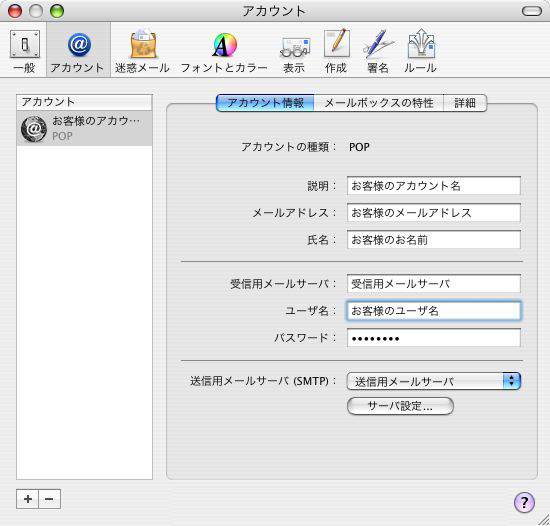The height and width of the screenshot is (526, 550).
Task: Open the 作成 composing preferences
Action: 336,51
